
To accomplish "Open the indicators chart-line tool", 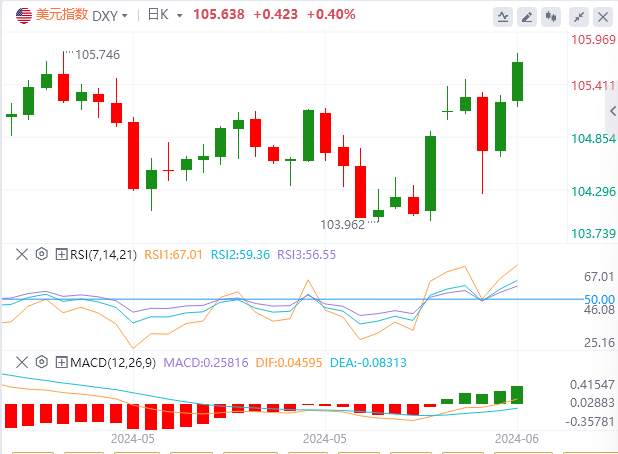I will [503, 17].
